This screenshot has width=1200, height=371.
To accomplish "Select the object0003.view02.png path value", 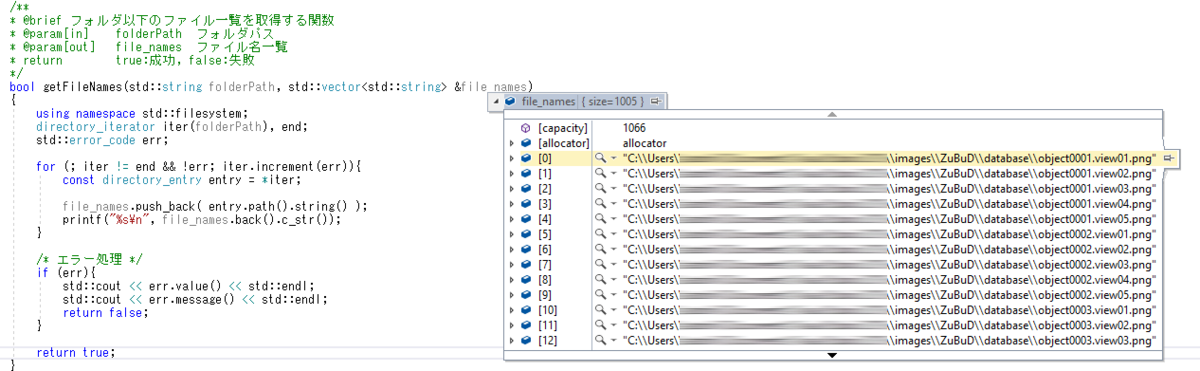I will [x=889, y=325].
